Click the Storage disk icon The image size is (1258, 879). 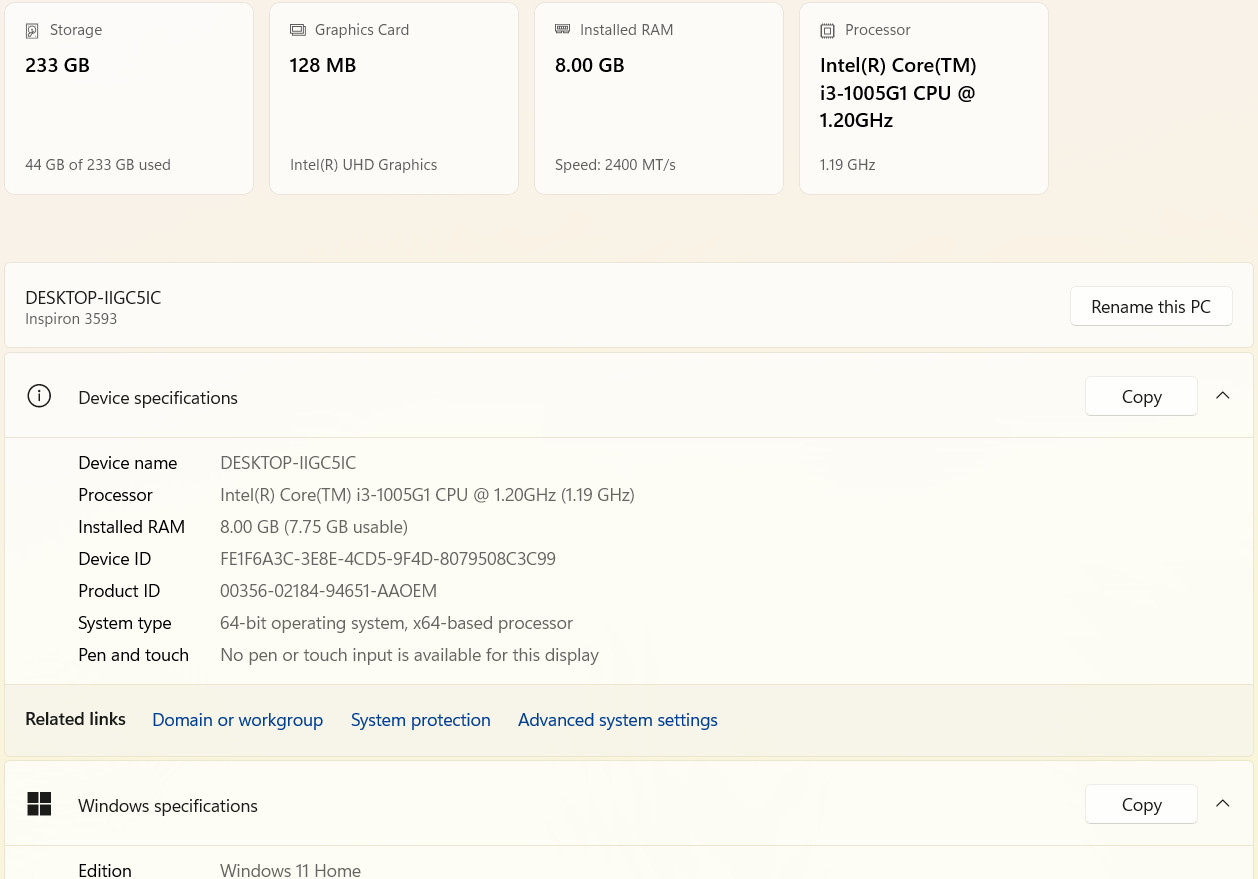click(x=32, y=31)
